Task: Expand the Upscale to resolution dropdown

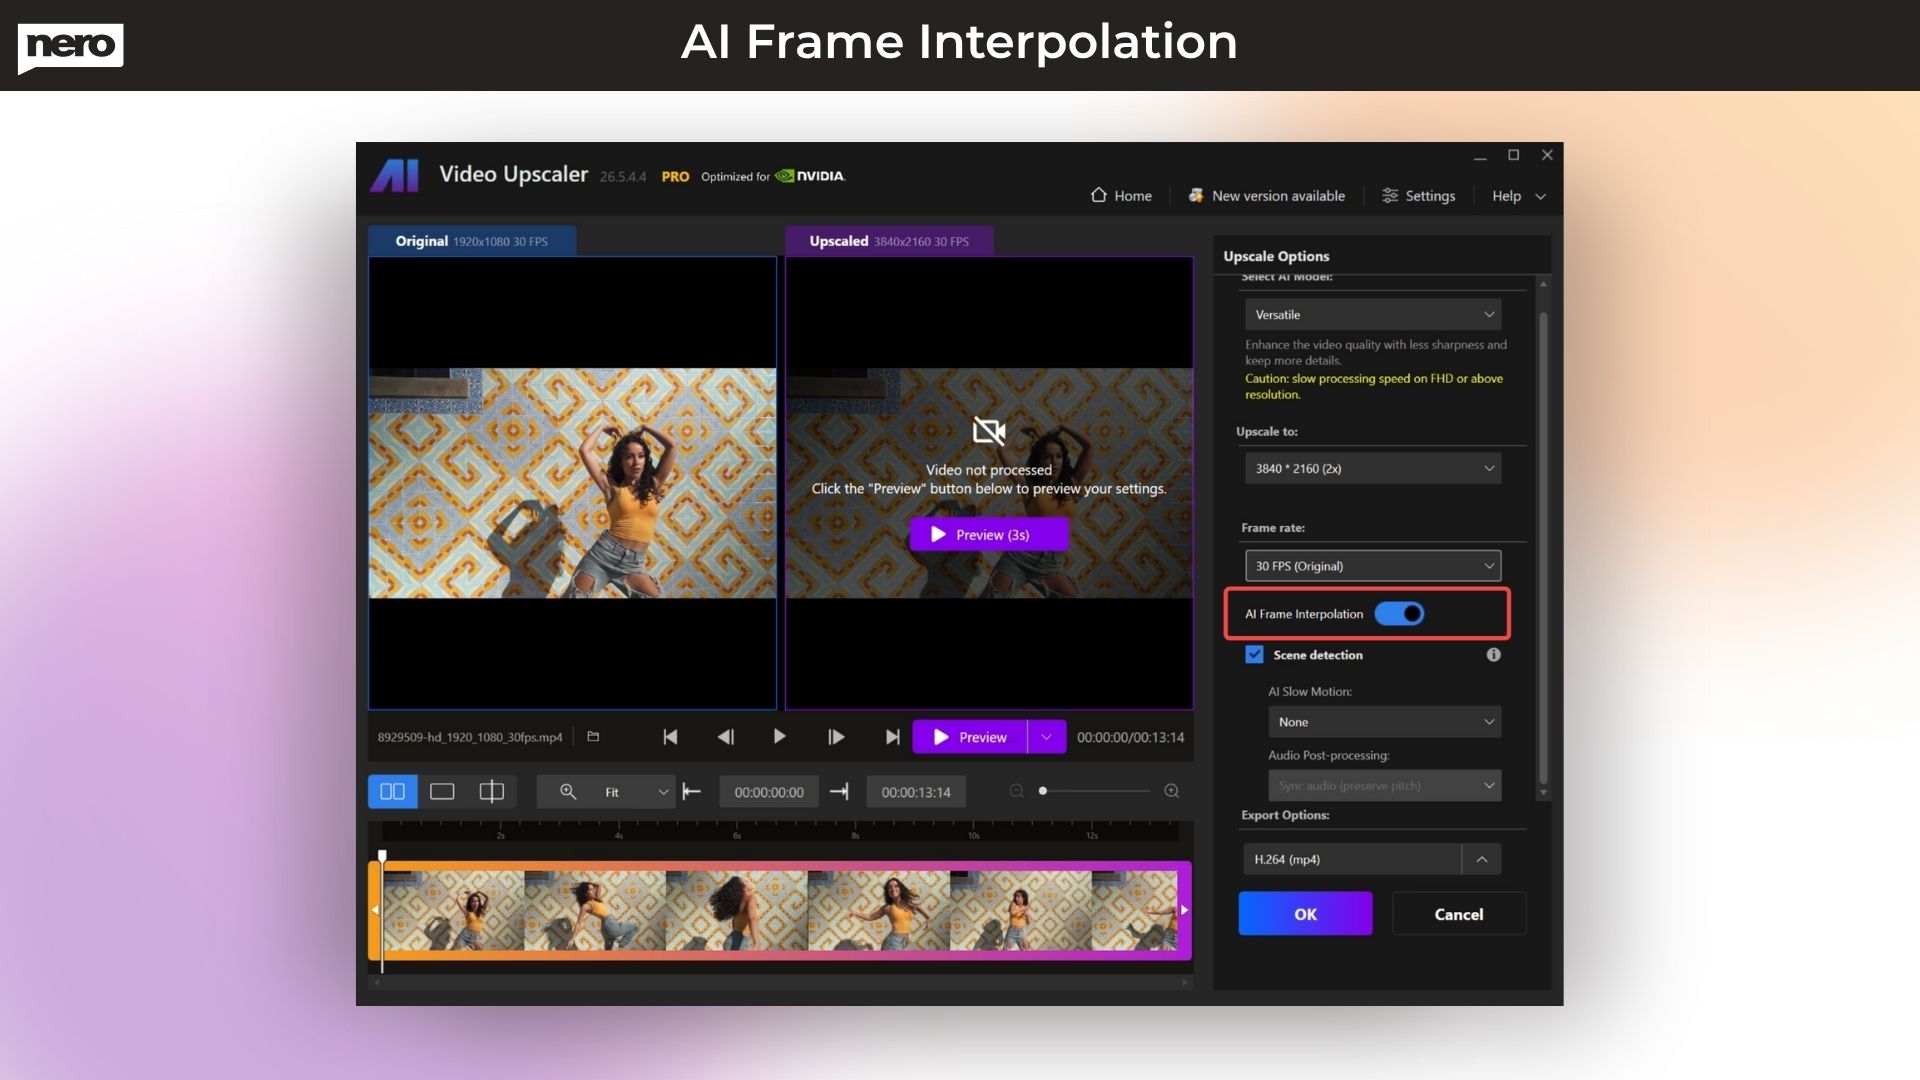Action: tap(1372, 469)
